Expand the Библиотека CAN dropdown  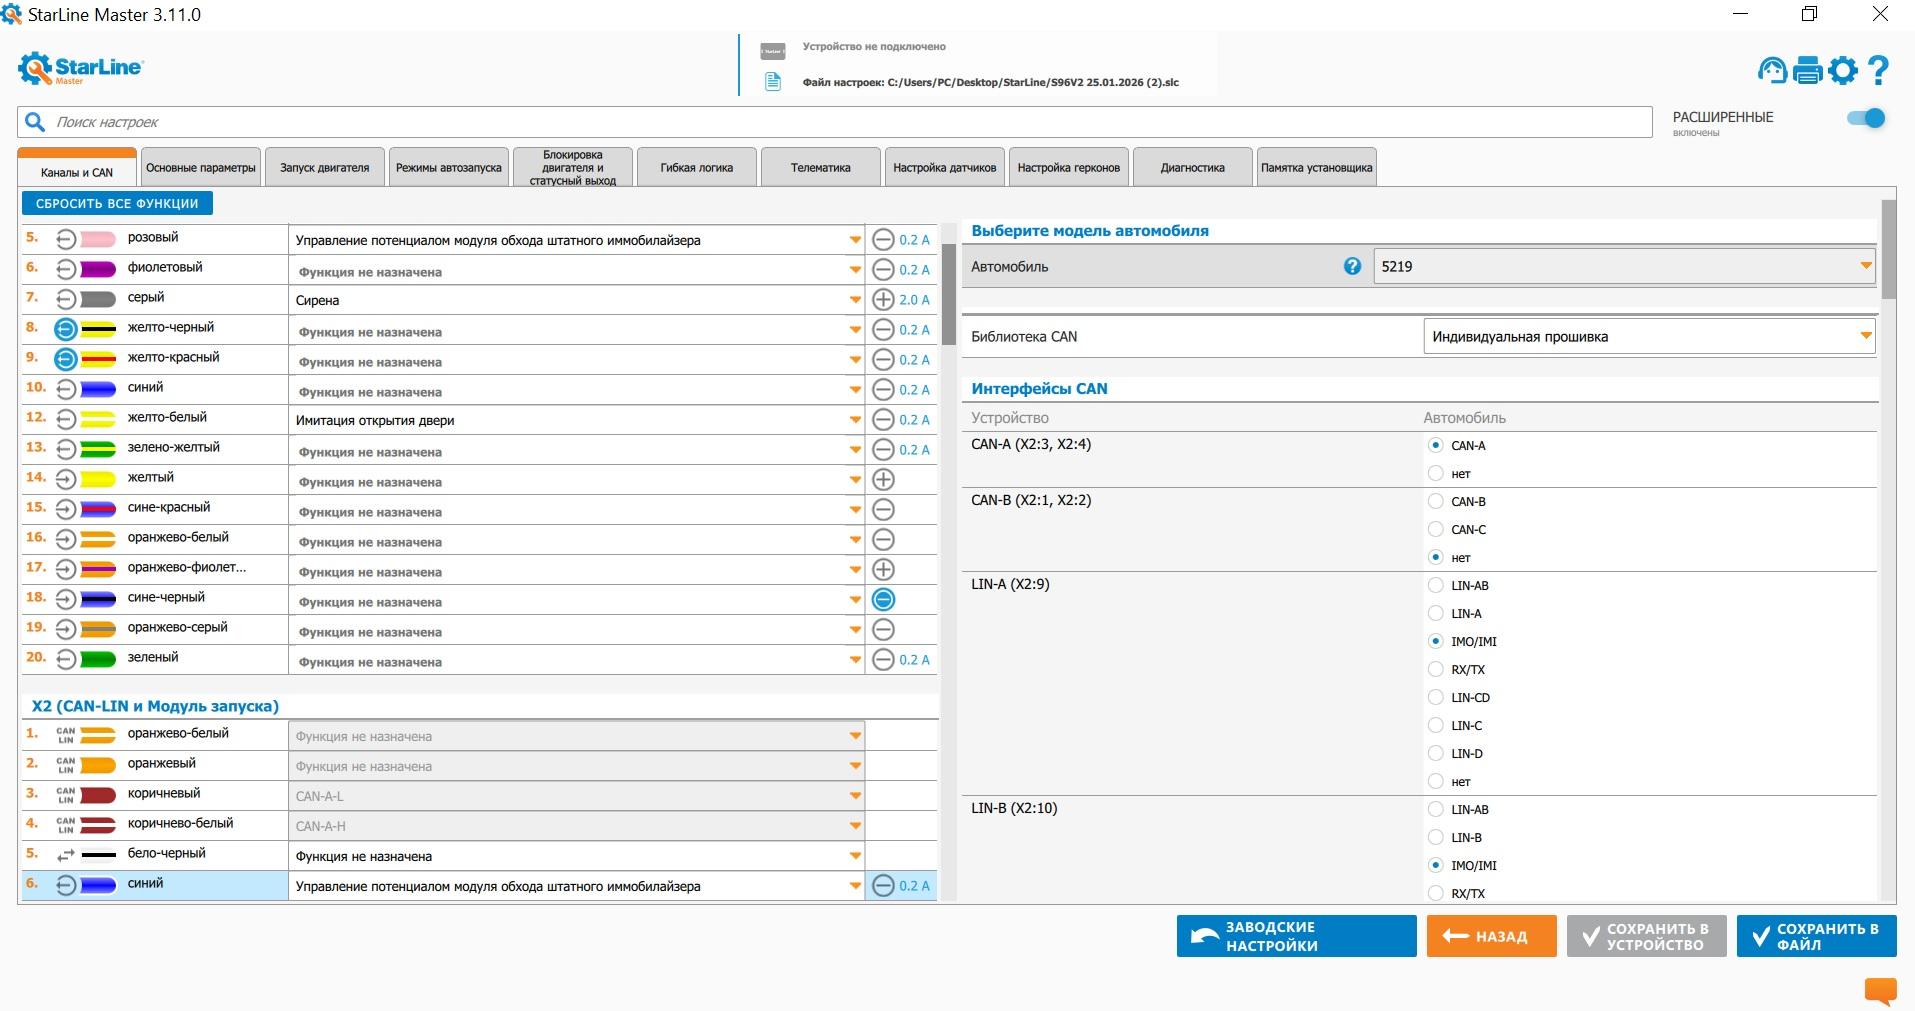(1648, 337)
